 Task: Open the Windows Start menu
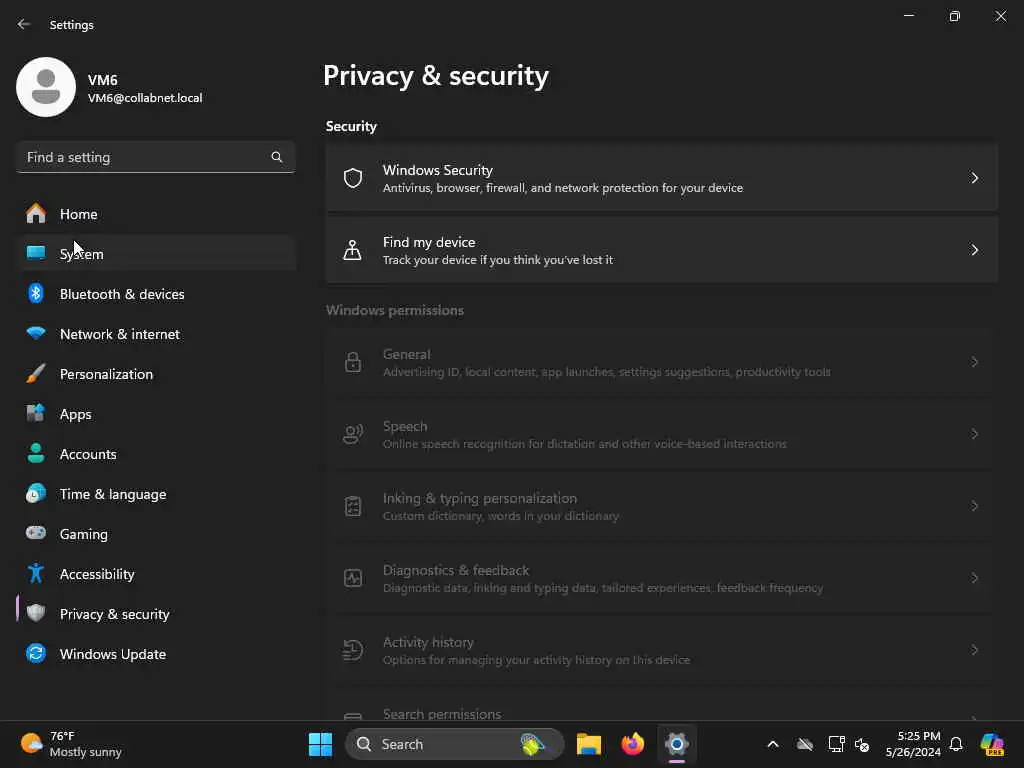pyautogui.click(x=320, y=744)
